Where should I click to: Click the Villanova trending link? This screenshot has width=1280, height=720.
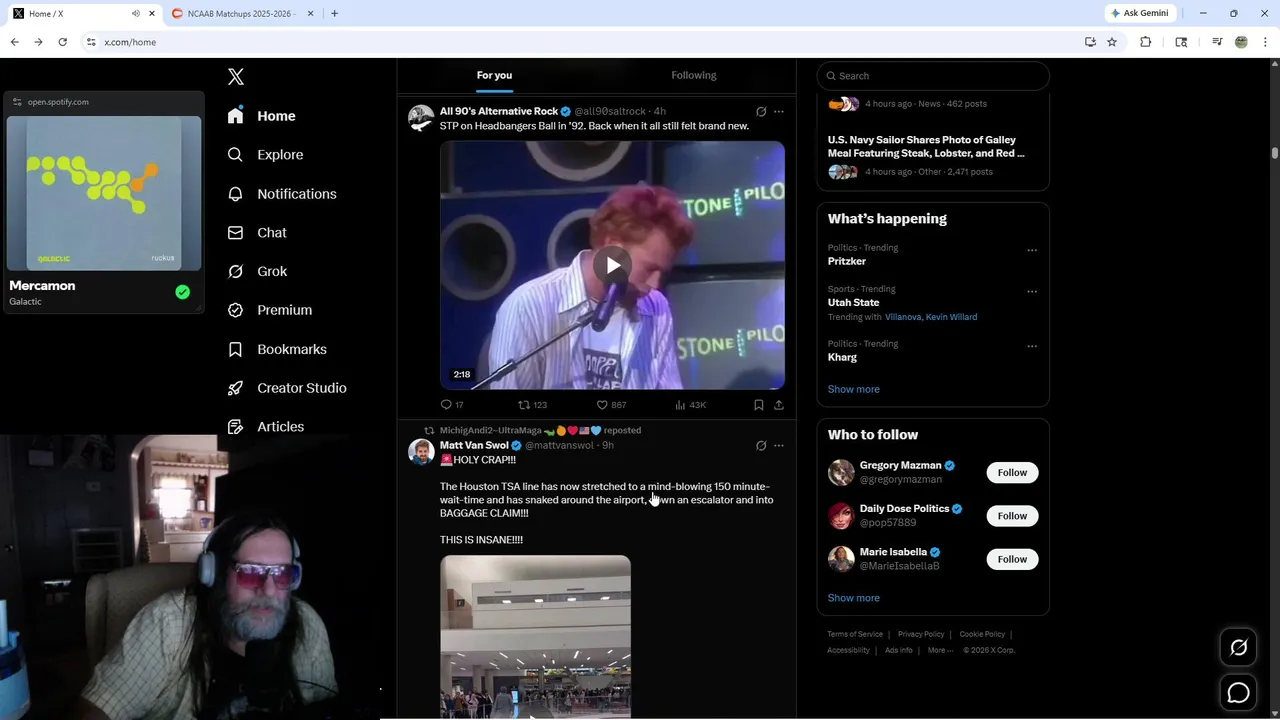point(902,317)
